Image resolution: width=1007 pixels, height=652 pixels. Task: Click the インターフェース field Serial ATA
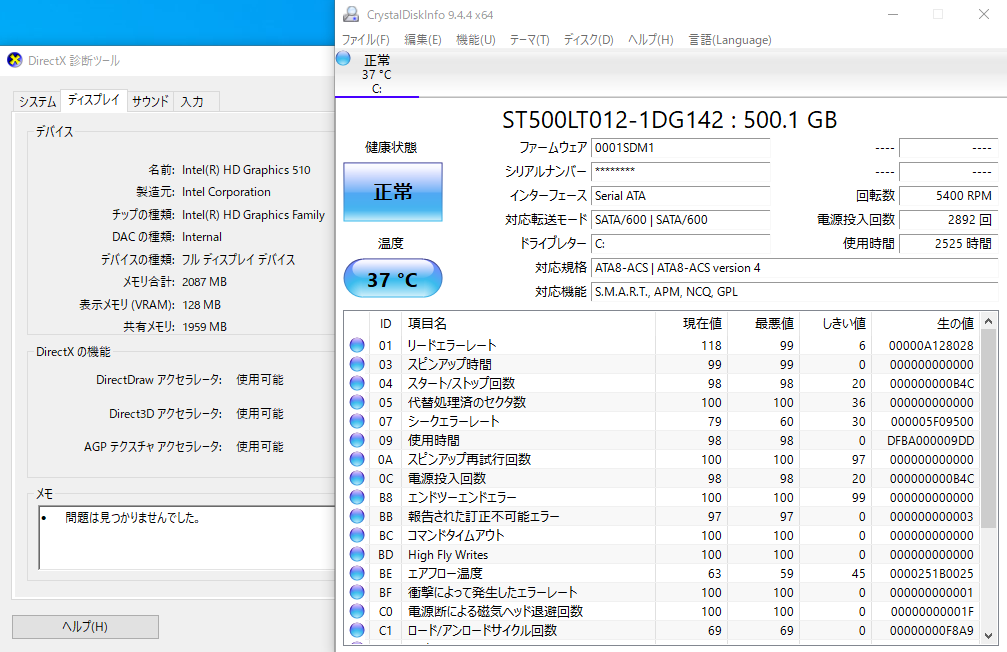click(680, 196)
